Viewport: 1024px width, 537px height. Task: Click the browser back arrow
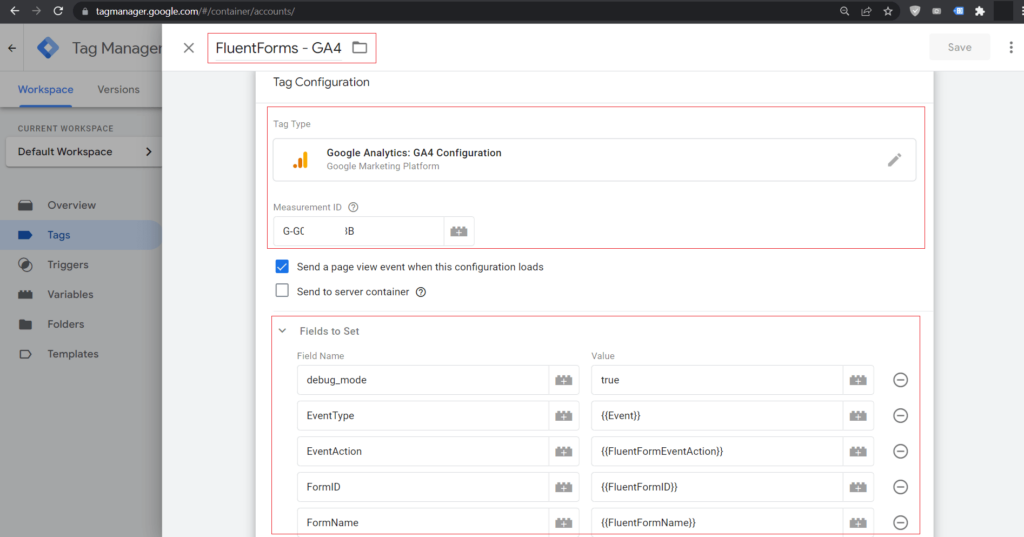point(14,11)
